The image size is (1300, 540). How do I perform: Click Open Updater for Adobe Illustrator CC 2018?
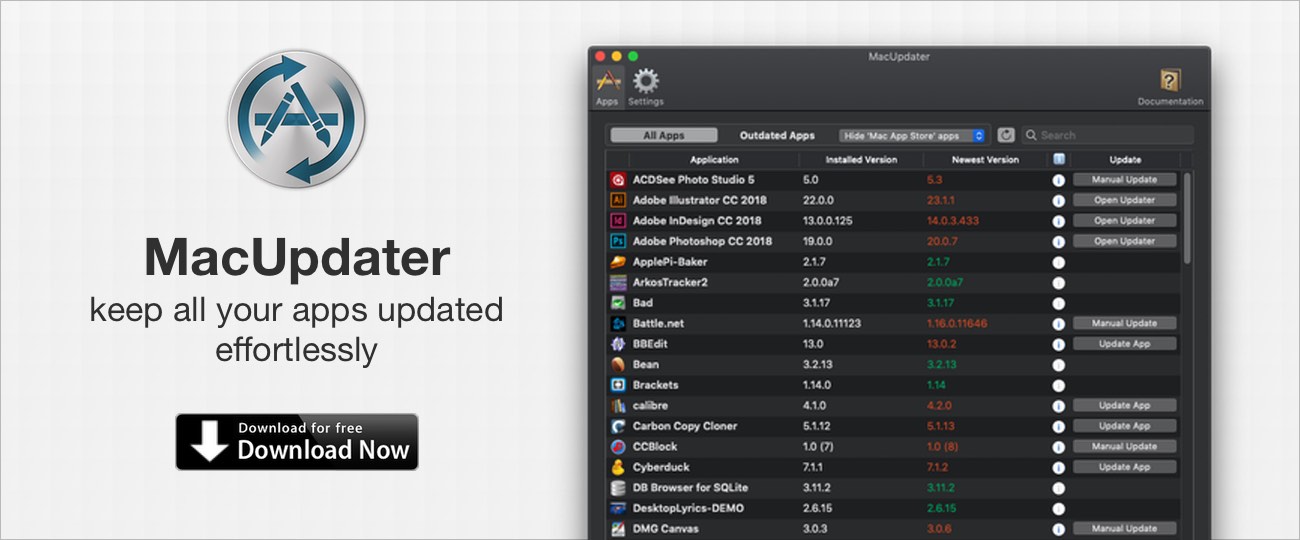click(1125, 200)
